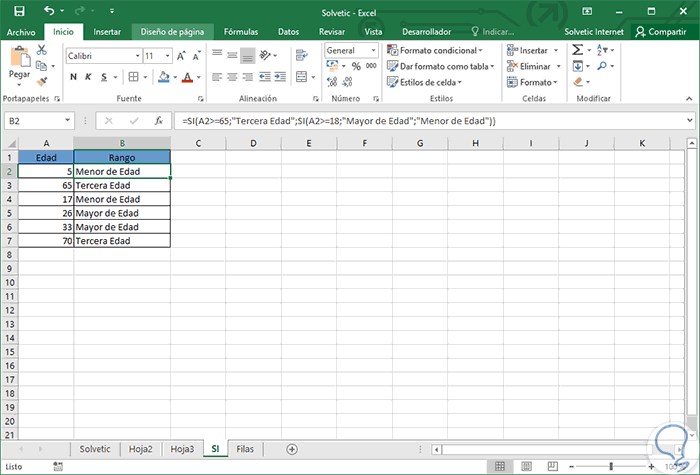Click the Undo arrow icon
This screenshot has height=475, width=700.
pyautogui.click(x=50, y=11)
